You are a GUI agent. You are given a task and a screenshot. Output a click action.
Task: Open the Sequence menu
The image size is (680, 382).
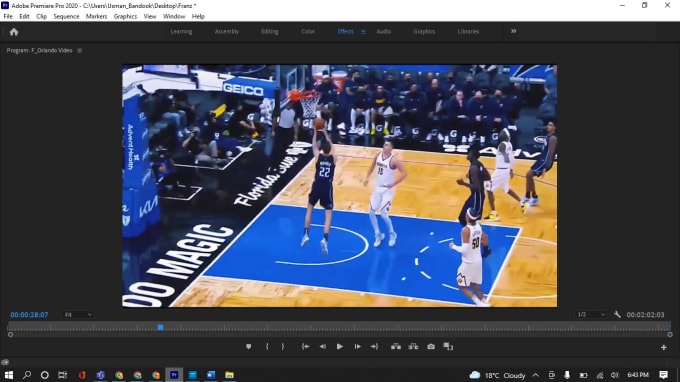(x=66, y=16)
